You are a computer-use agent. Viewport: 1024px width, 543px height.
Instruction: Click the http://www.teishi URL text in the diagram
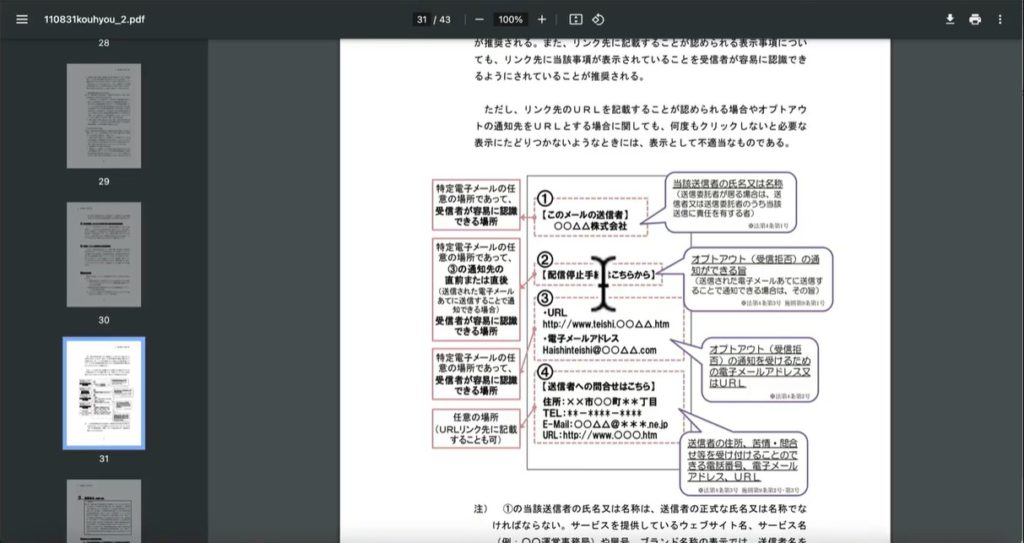(607, 324)
